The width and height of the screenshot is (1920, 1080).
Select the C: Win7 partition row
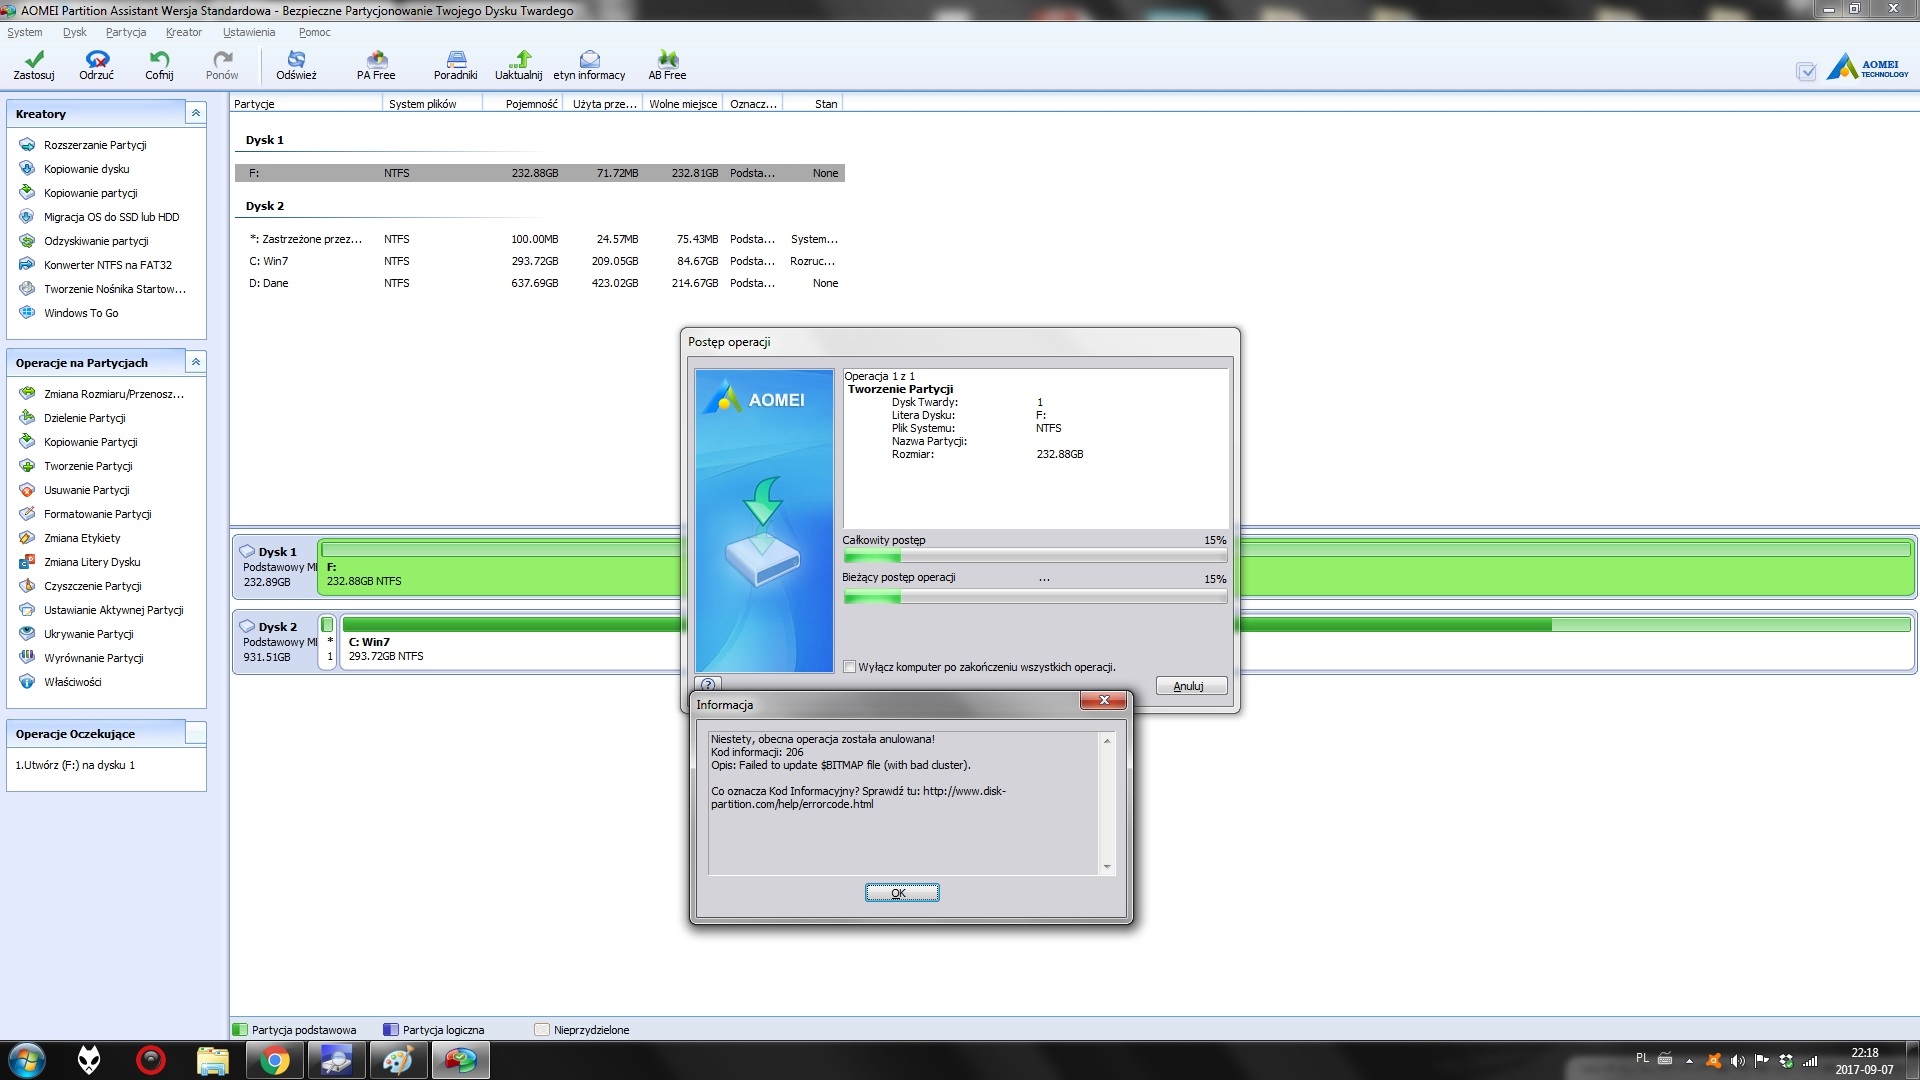tap(540, 261)
